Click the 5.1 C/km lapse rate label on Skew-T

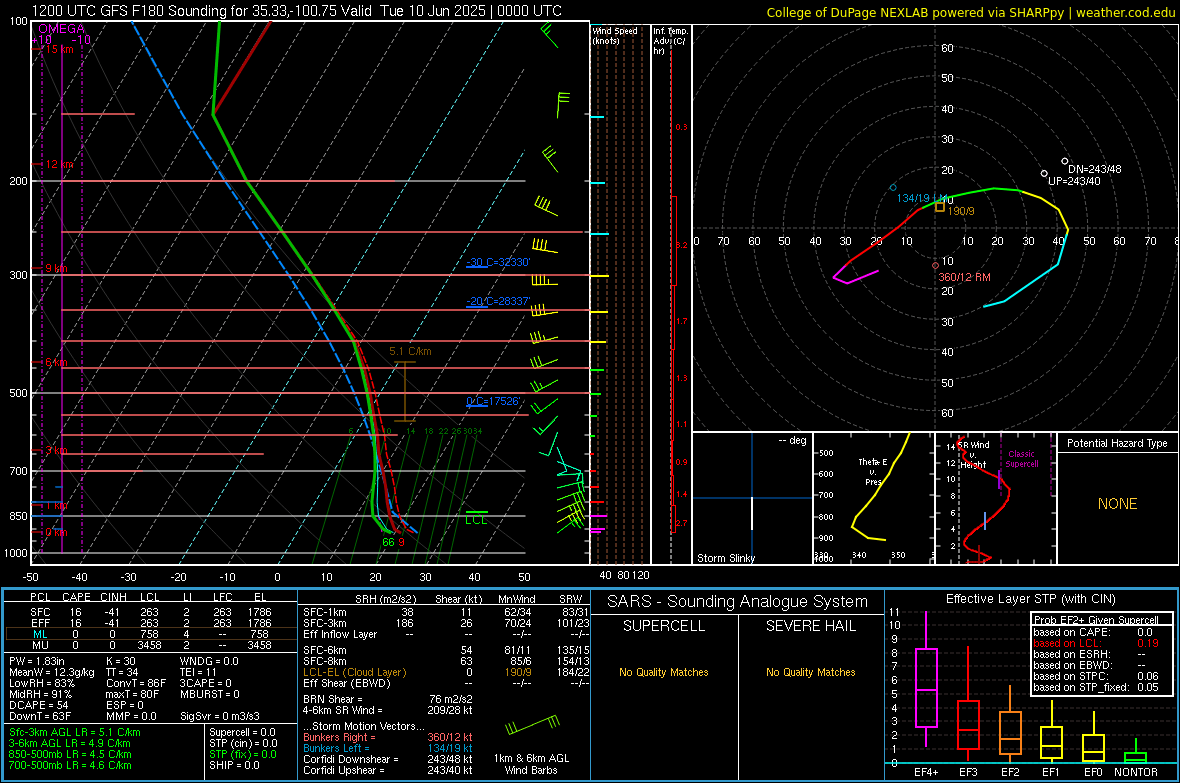410,351
